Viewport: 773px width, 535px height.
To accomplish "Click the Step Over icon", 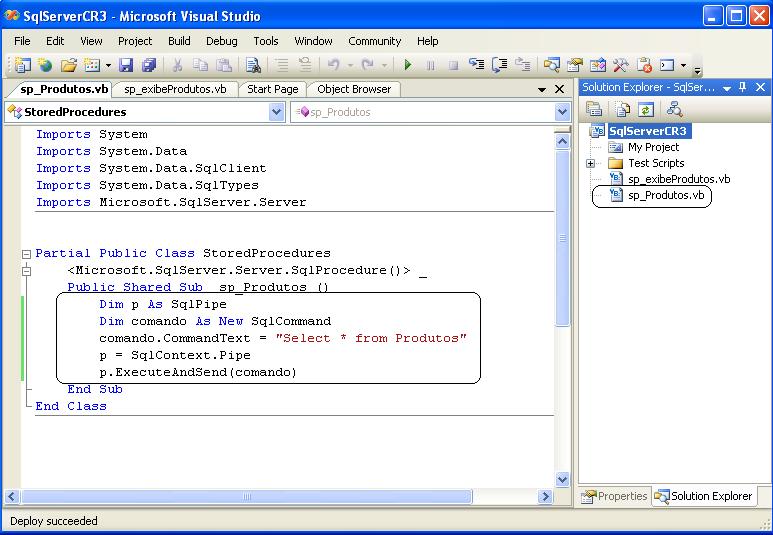I will tap(499, 65).
